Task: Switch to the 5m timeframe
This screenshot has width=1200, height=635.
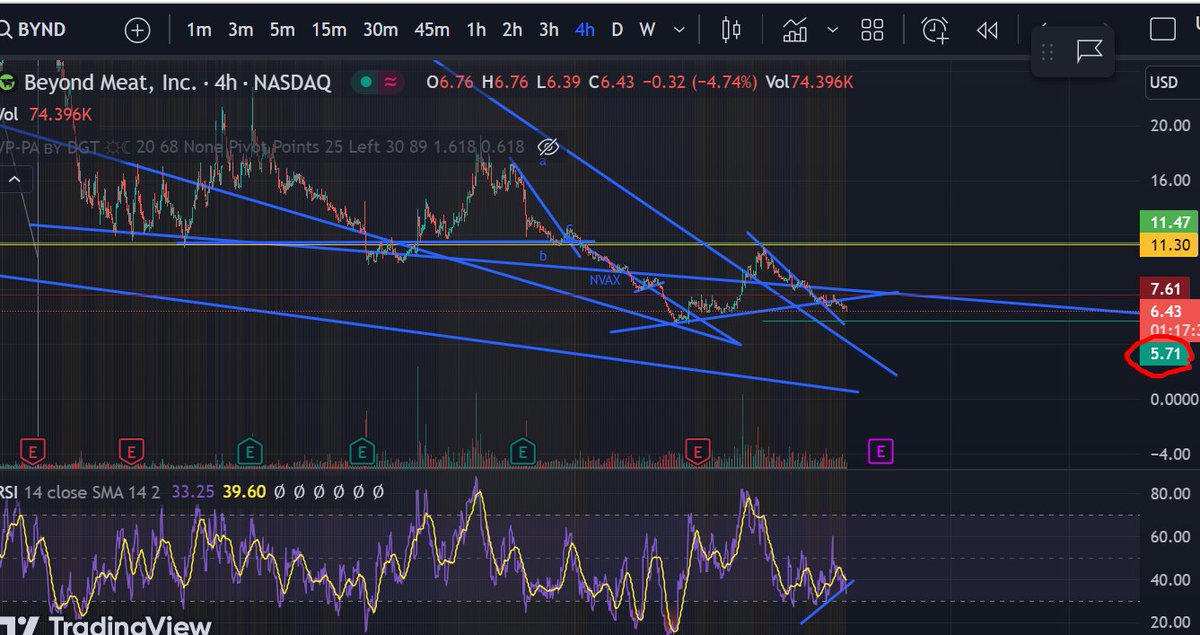Action: click(x=282, y=30)
